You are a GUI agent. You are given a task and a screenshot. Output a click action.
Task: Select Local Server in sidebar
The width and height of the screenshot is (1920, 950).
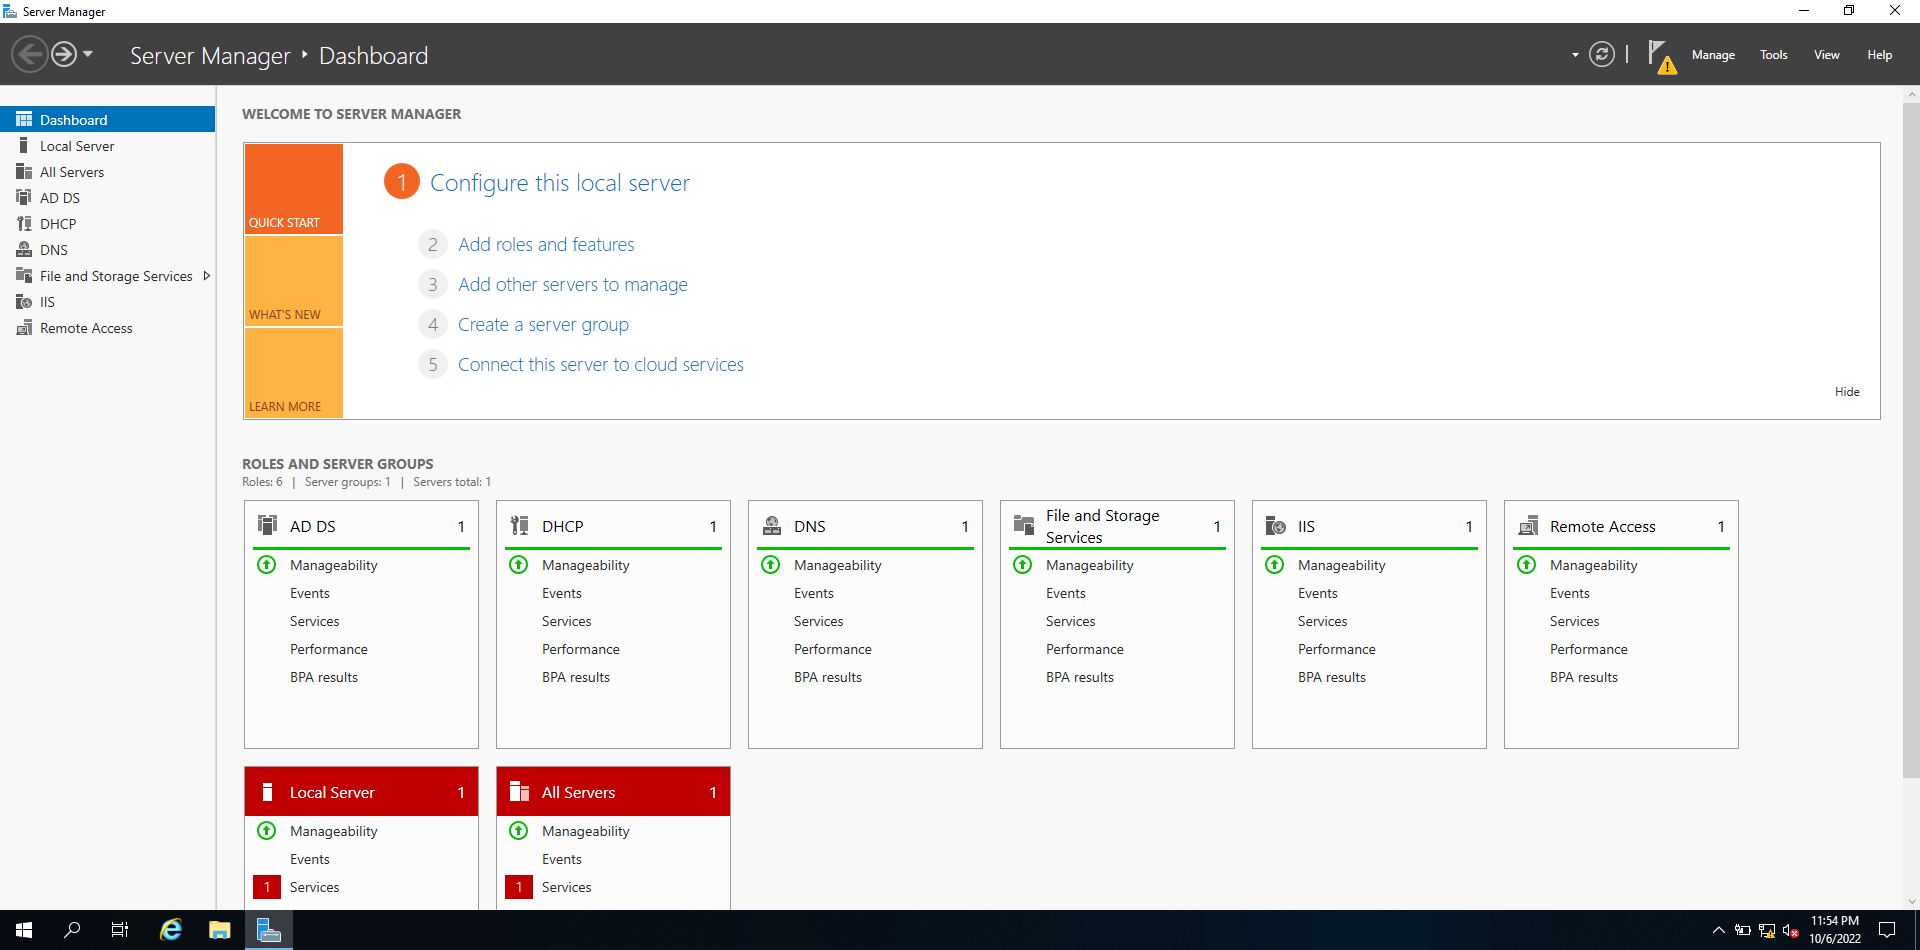click(x=108, y=146)
